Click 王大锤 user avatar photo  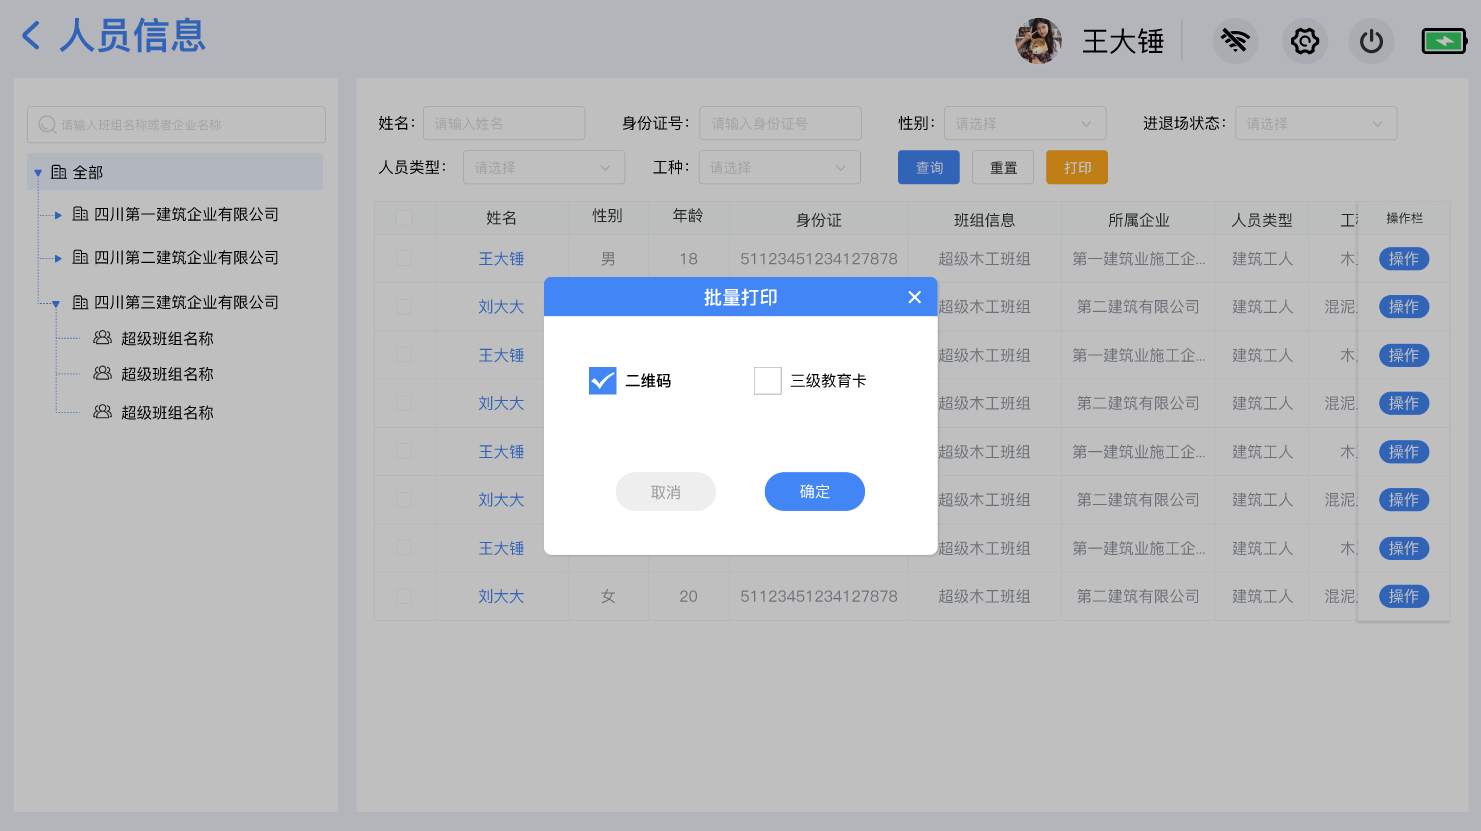tap(1038, 41)
